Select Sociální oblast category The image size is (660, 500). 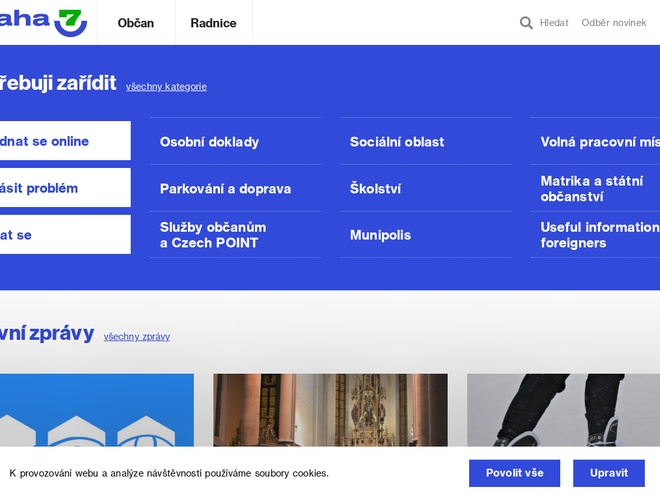(x=397, y=142)
